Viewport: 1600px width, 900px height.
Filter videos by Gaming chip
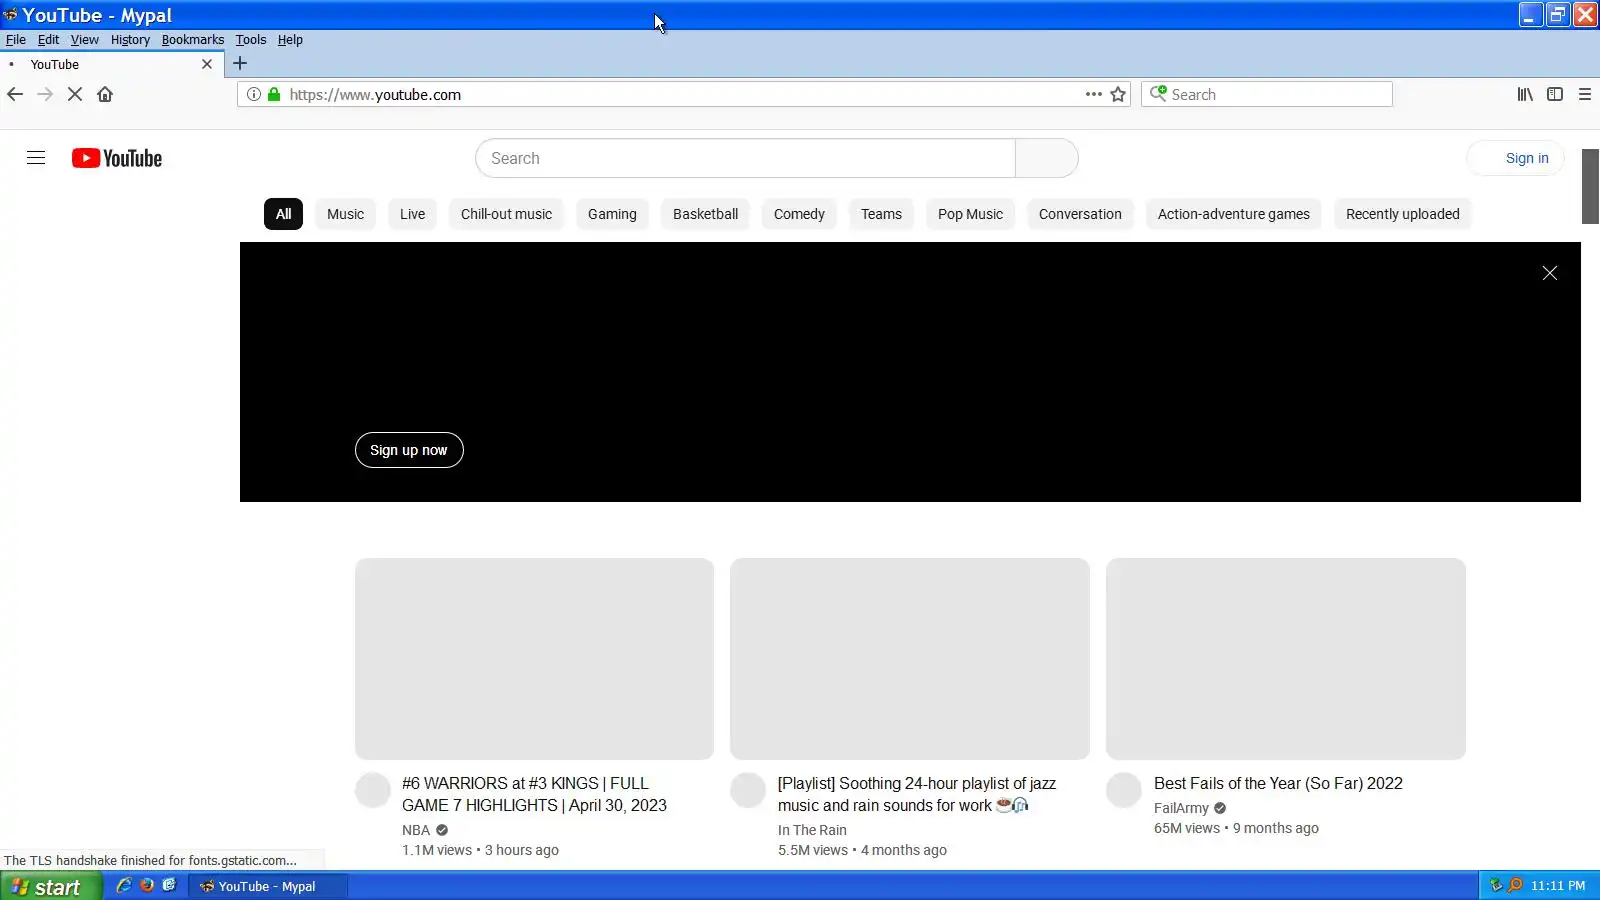pos(612,214)
